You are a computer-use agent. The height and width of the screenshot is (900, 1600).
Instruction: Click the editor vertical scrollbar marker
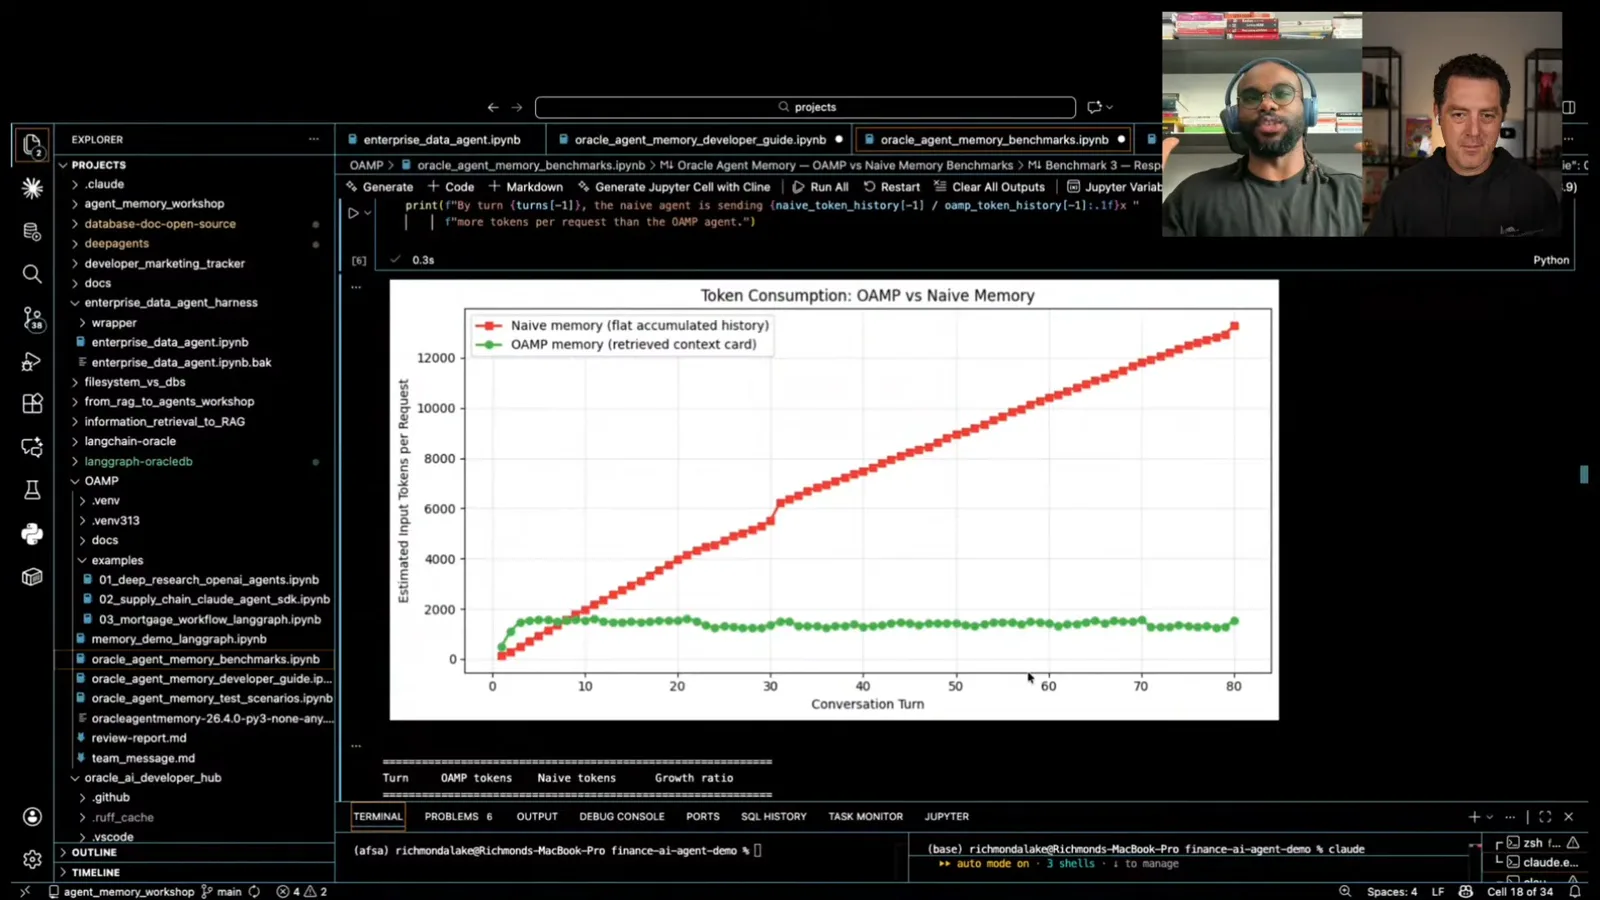point(1584,474)
